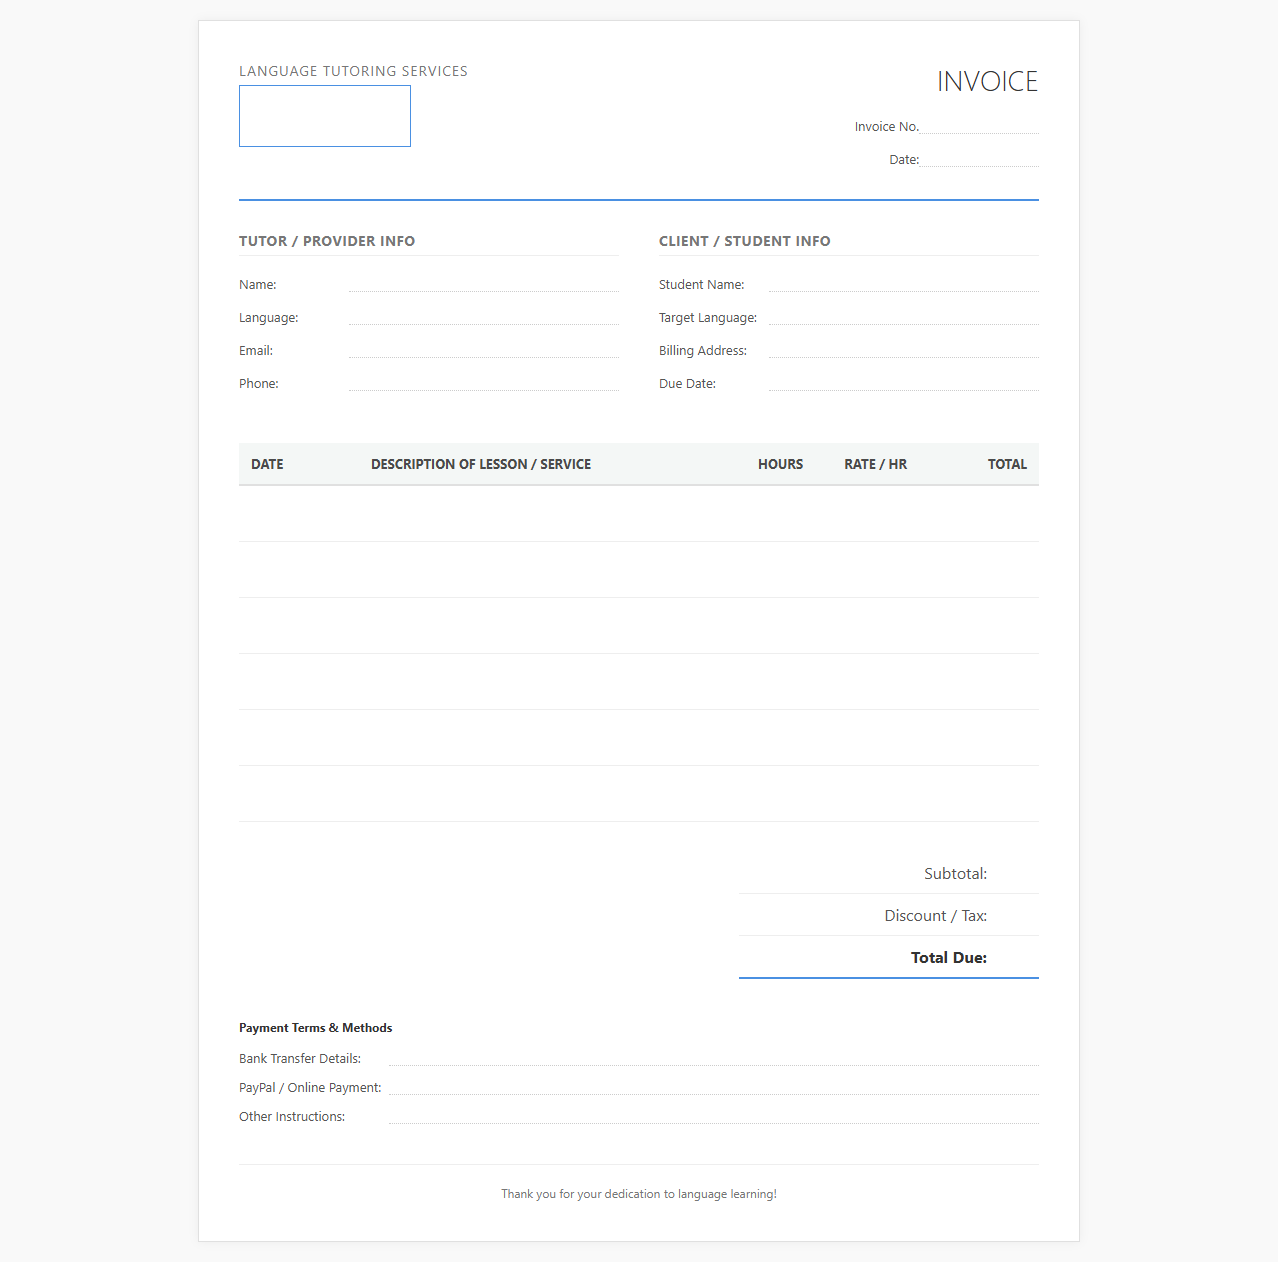Click the Bank Transfer Details line
Viewport: 1278px width, 1262px height.
(714, 1058)
